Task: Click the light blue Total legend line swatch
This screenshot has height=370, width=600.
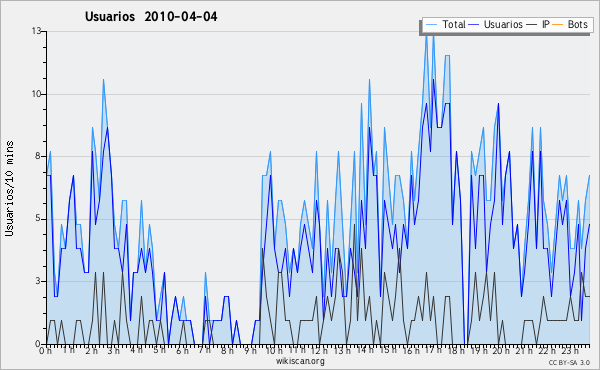Action: point(431,25)
